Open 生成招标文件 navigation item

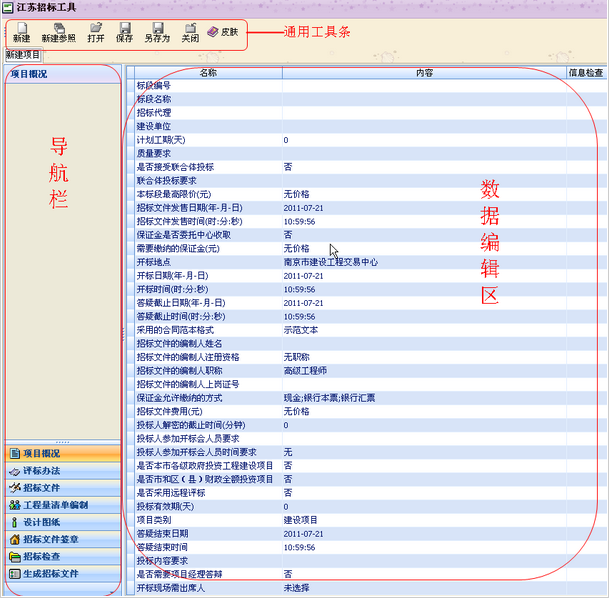point(63,574)
